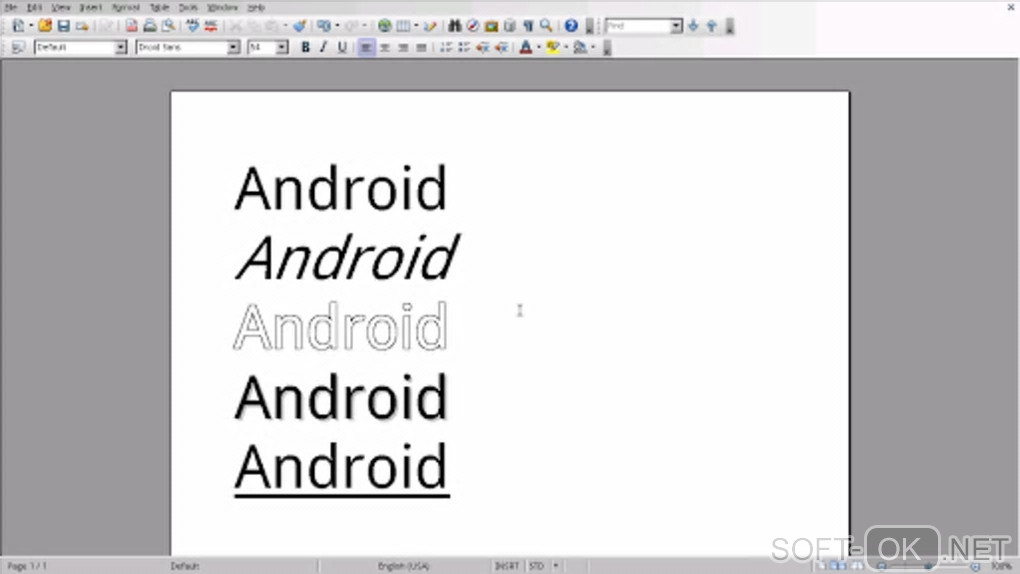This screenshot has width=1020, height=574.
Task: Open the Highlighting color dropdown arrow
Action: point(565,48)
